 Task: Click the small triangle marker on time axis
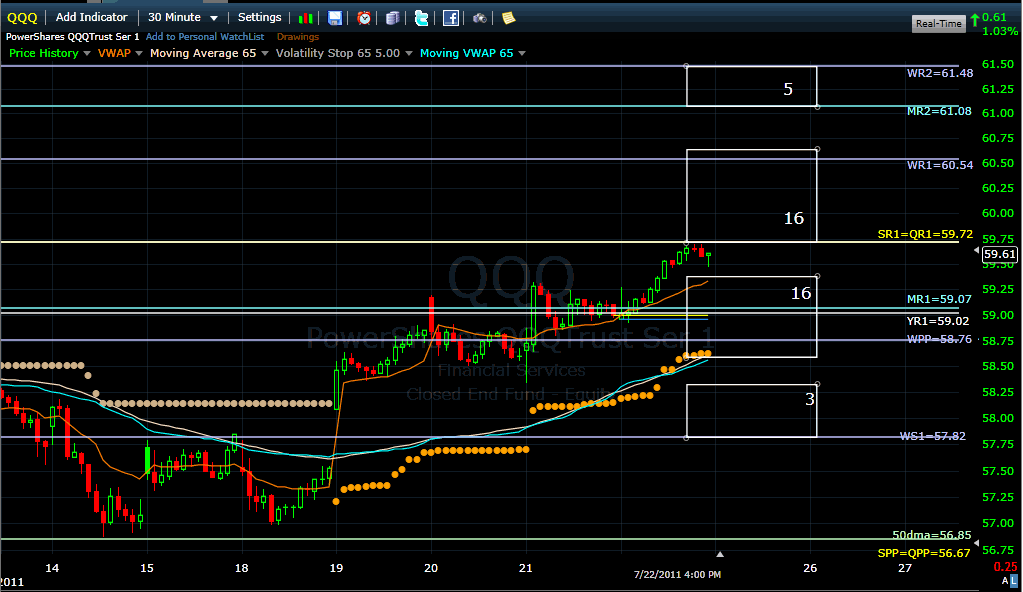point(720,554)
